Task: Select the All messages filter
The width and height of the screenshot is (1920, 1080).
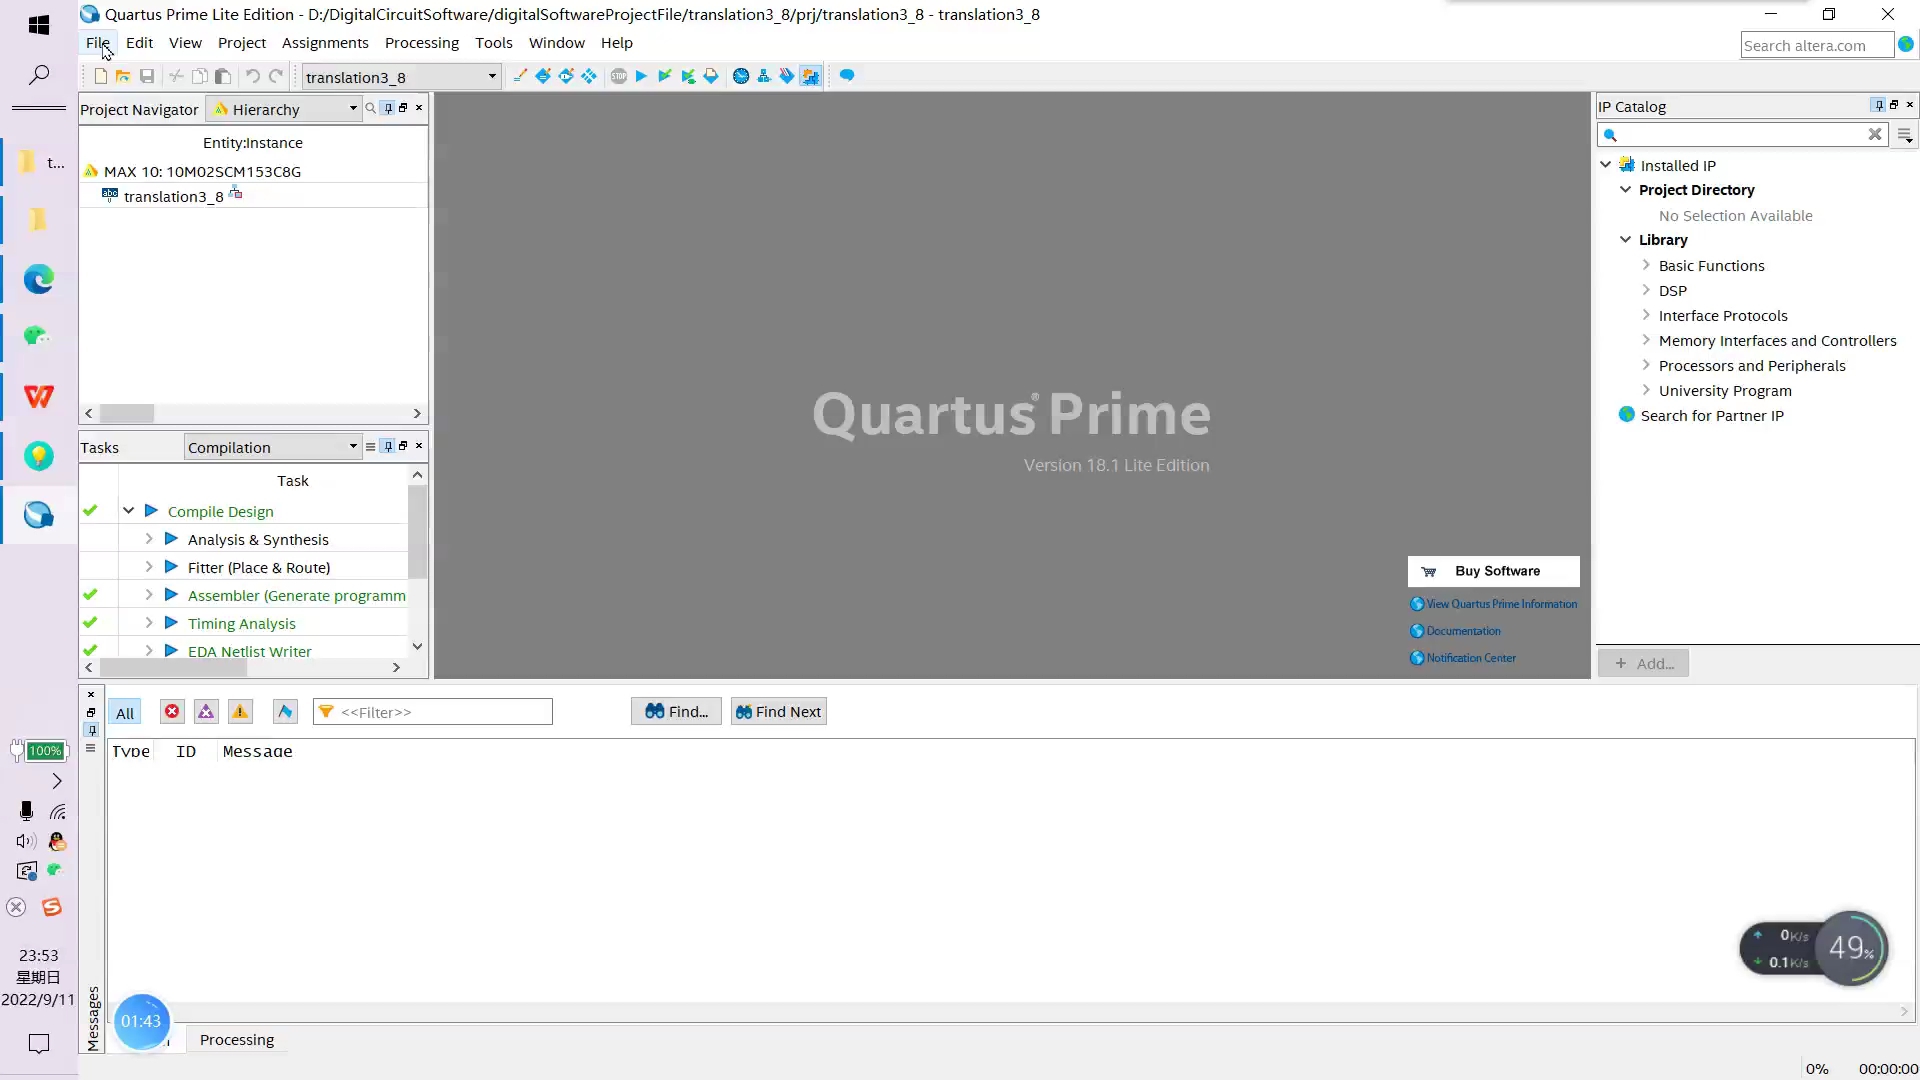Action: [x=125, y=712]
